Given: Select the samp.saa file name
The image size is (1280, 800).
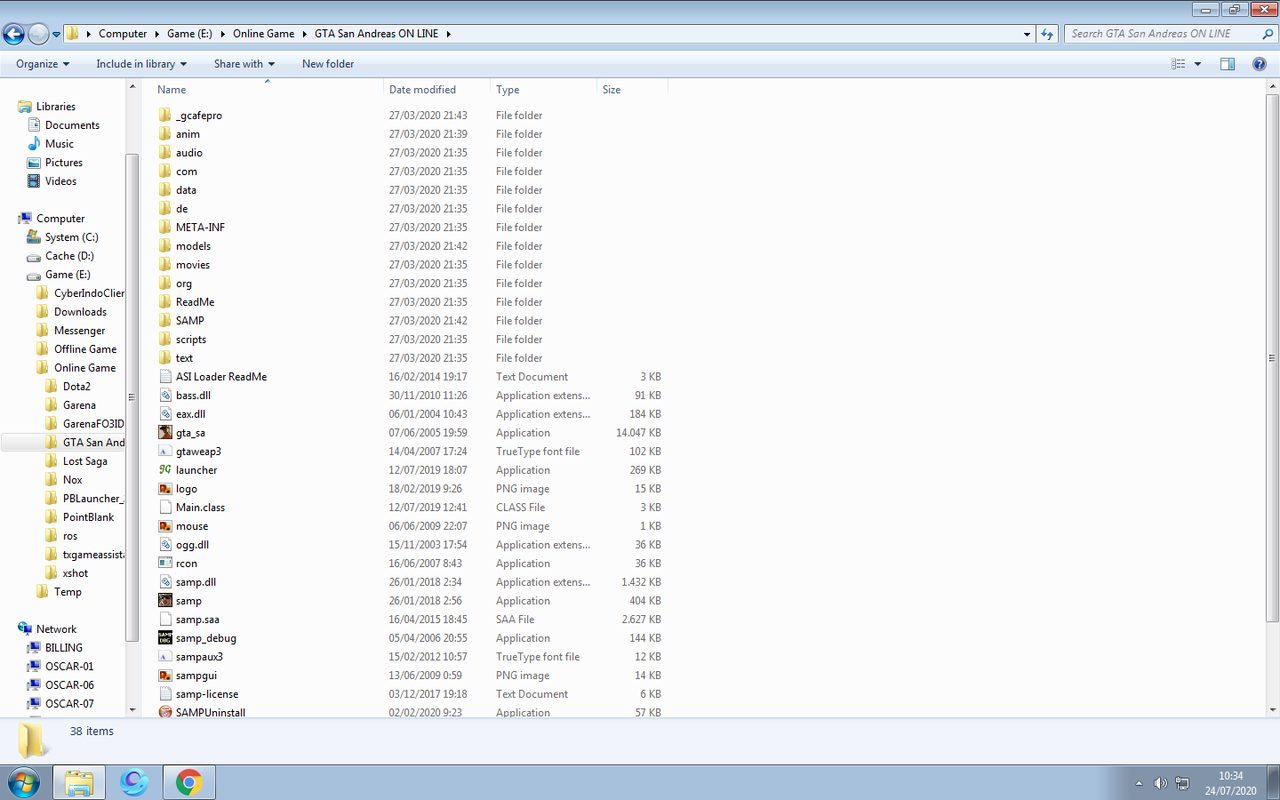Looking at the screenshot, I should (x=198, y=620).
